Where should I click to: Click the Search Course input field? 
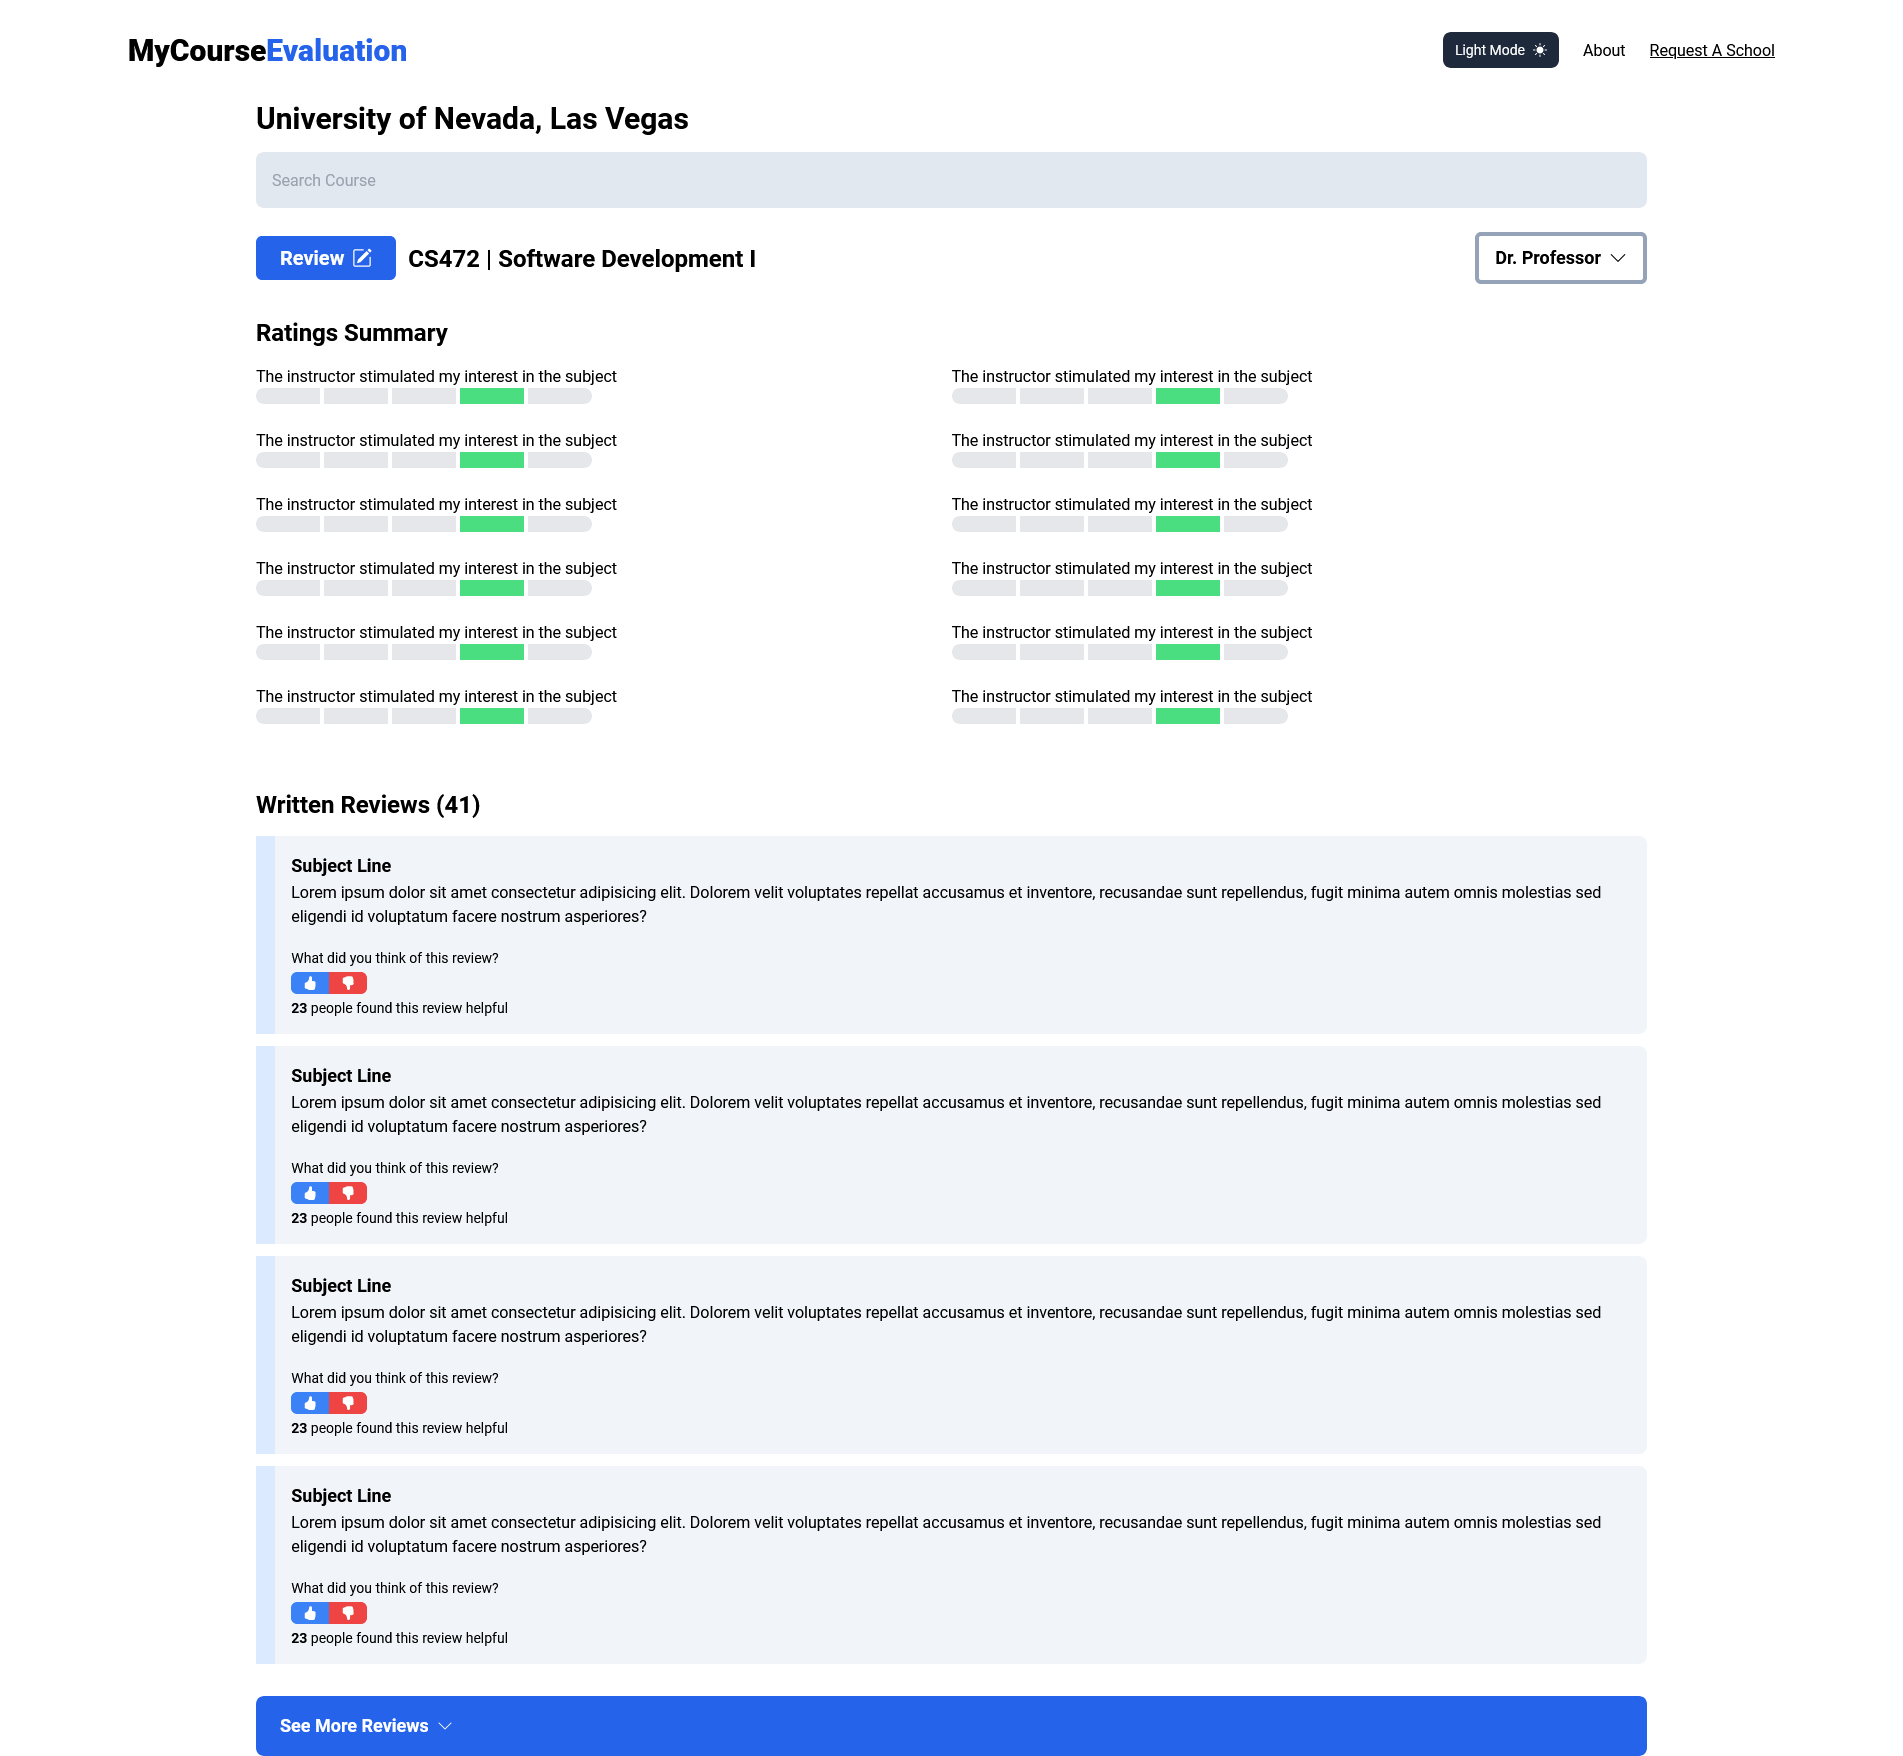(x=950, y=180)
